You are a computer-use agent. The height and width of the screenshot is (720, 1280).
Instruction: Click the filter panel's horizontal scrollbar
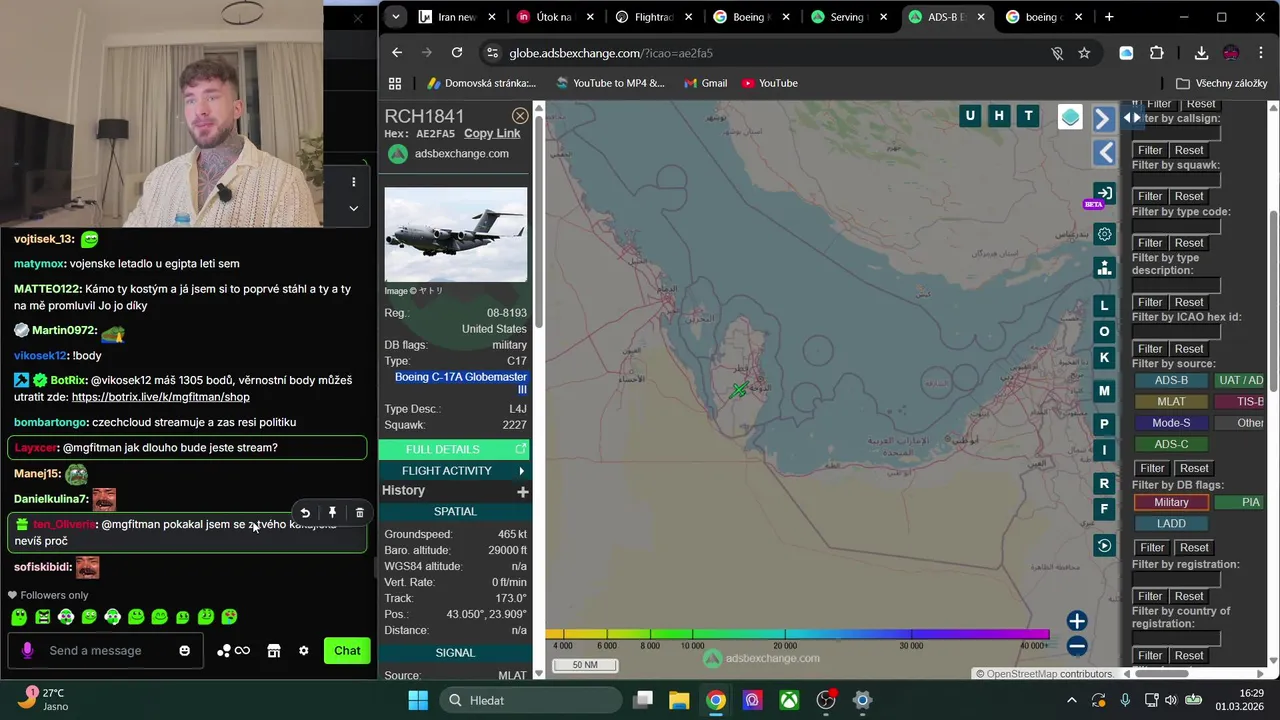point(1161,673)
